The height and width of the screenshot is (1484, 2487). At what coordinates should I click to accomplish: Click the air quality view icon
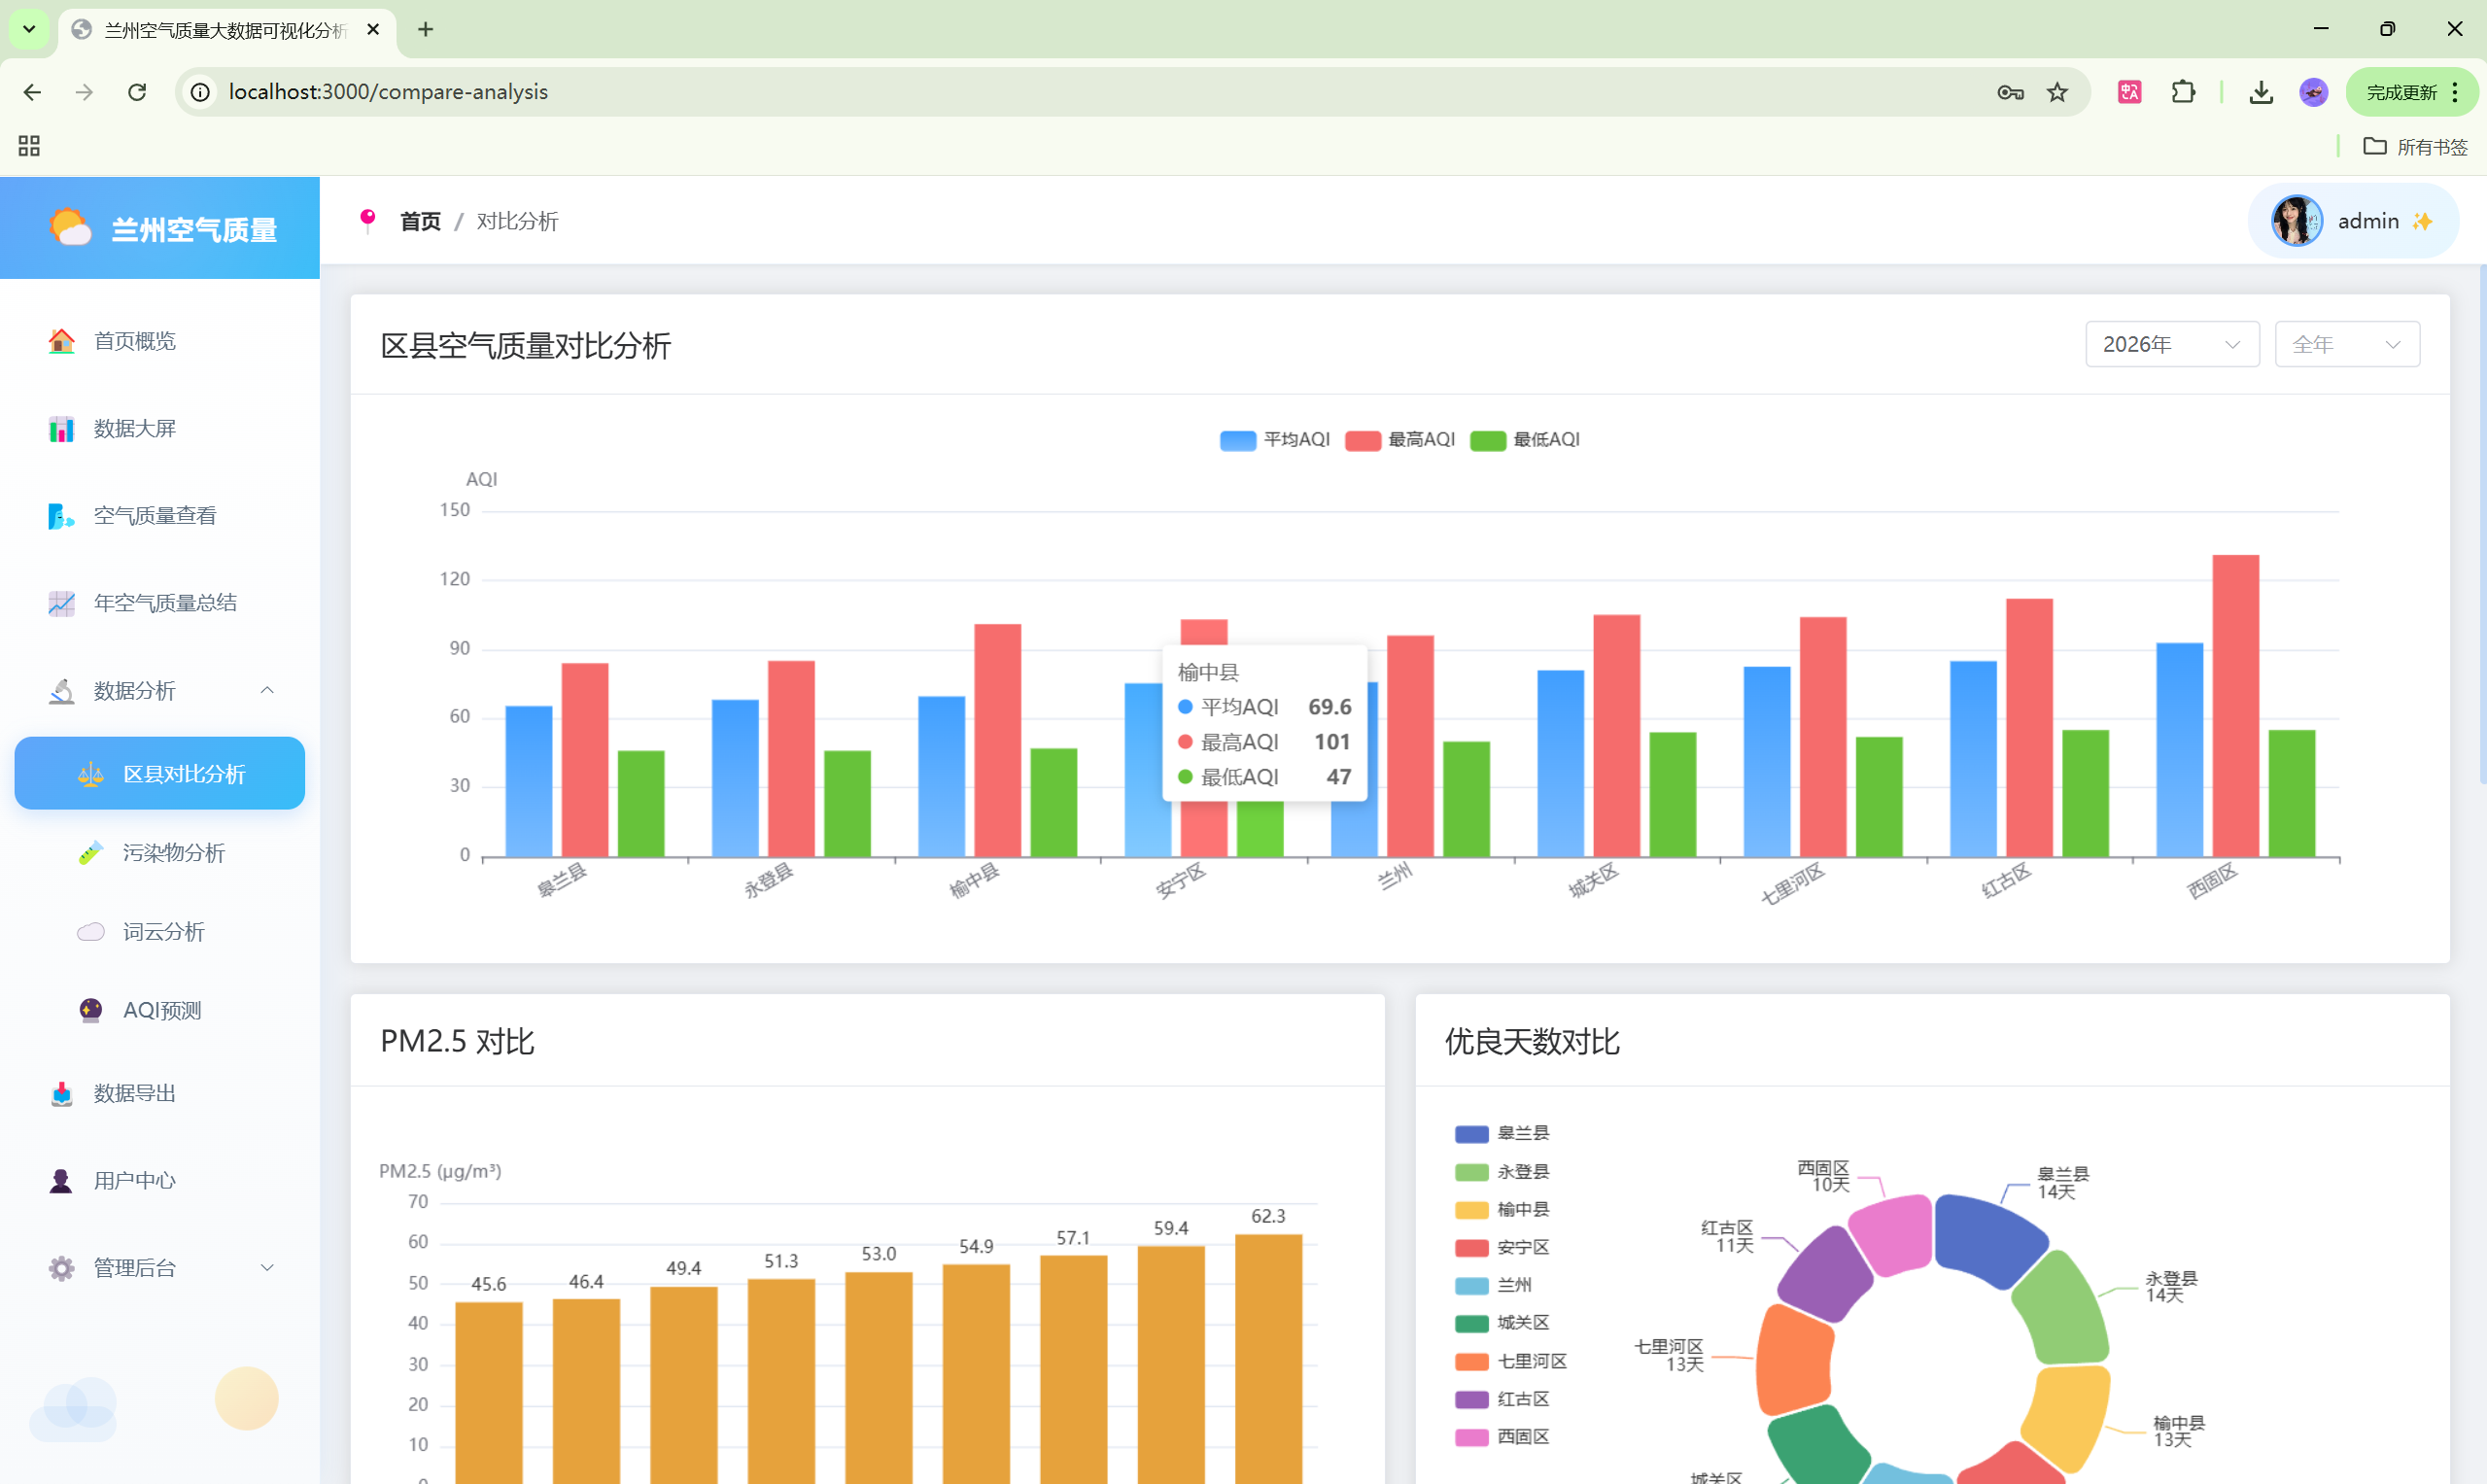[x=61, y=516]
